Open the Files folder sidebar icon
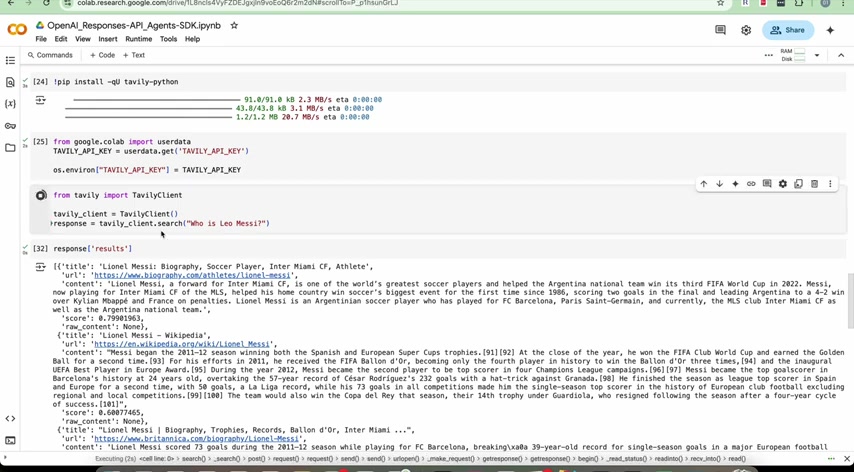 pos(10,148)
